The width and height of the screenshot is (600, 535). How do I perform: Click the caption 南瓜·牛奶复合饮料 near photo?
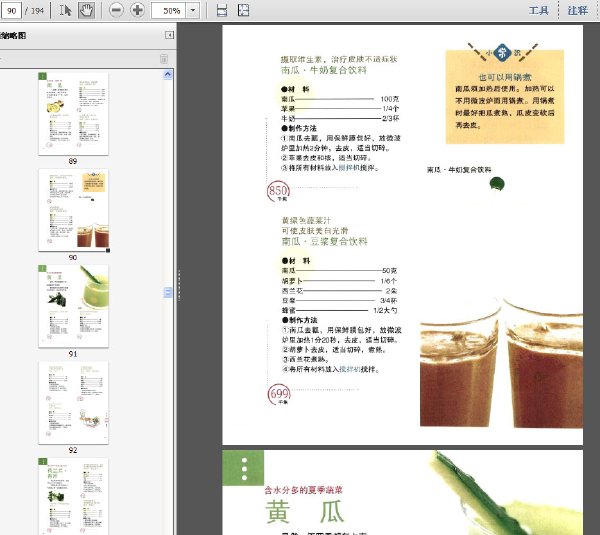click(x=459, y=170)
